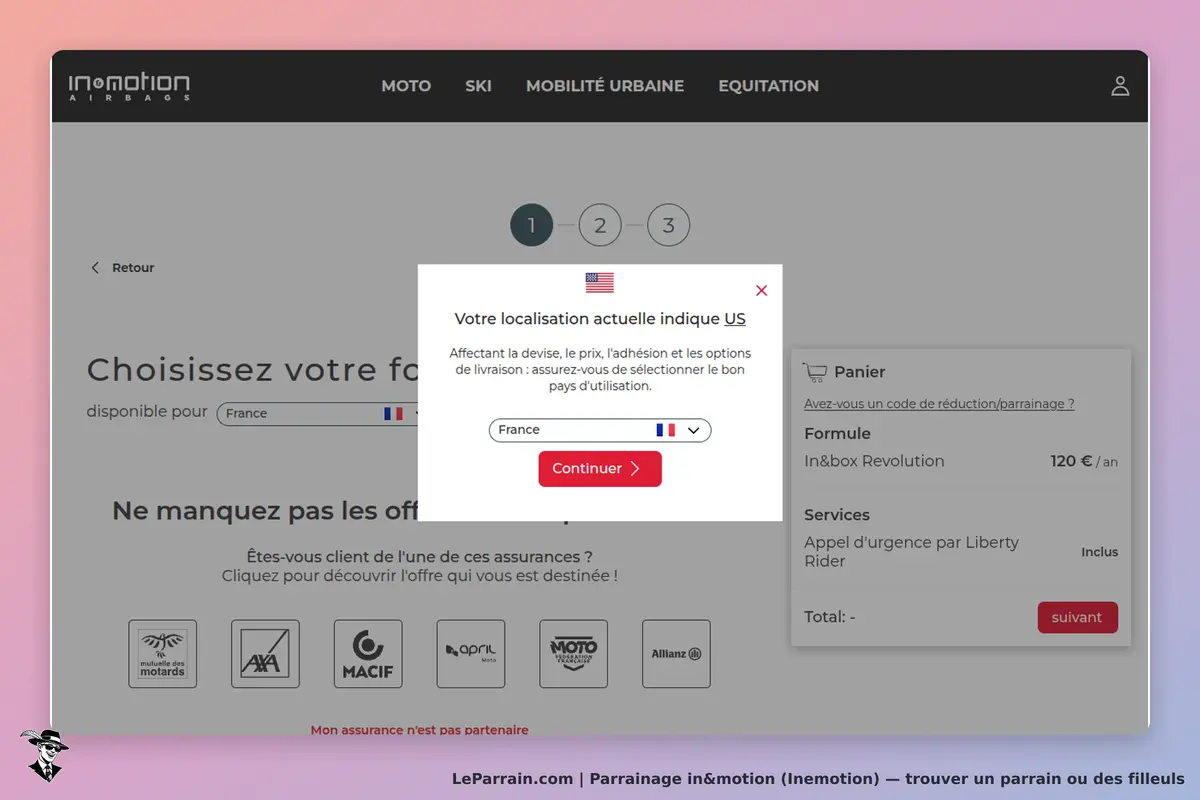Viewport: 1200px width, 800px height.
Task: Click the 'Panier' heading
Action: tap(860, 372)
